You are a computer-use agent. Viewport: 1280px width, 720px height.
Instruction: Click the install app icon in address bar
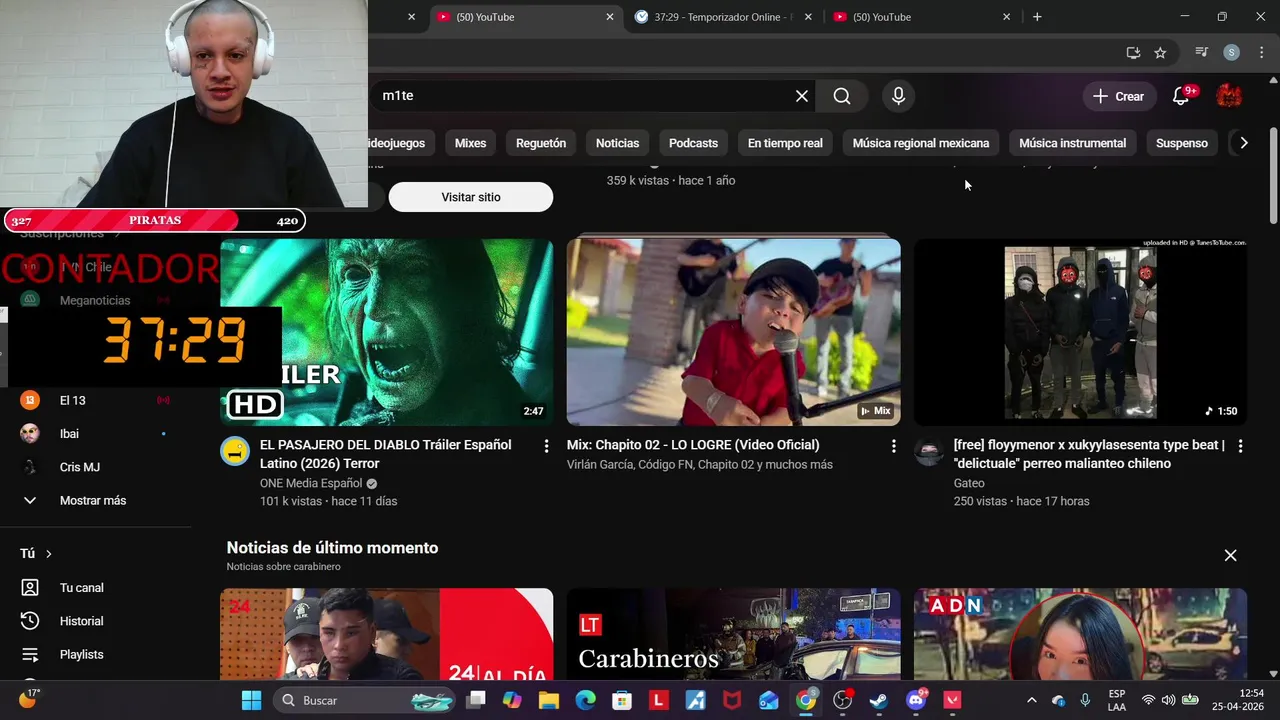[x=1133, y=52]
